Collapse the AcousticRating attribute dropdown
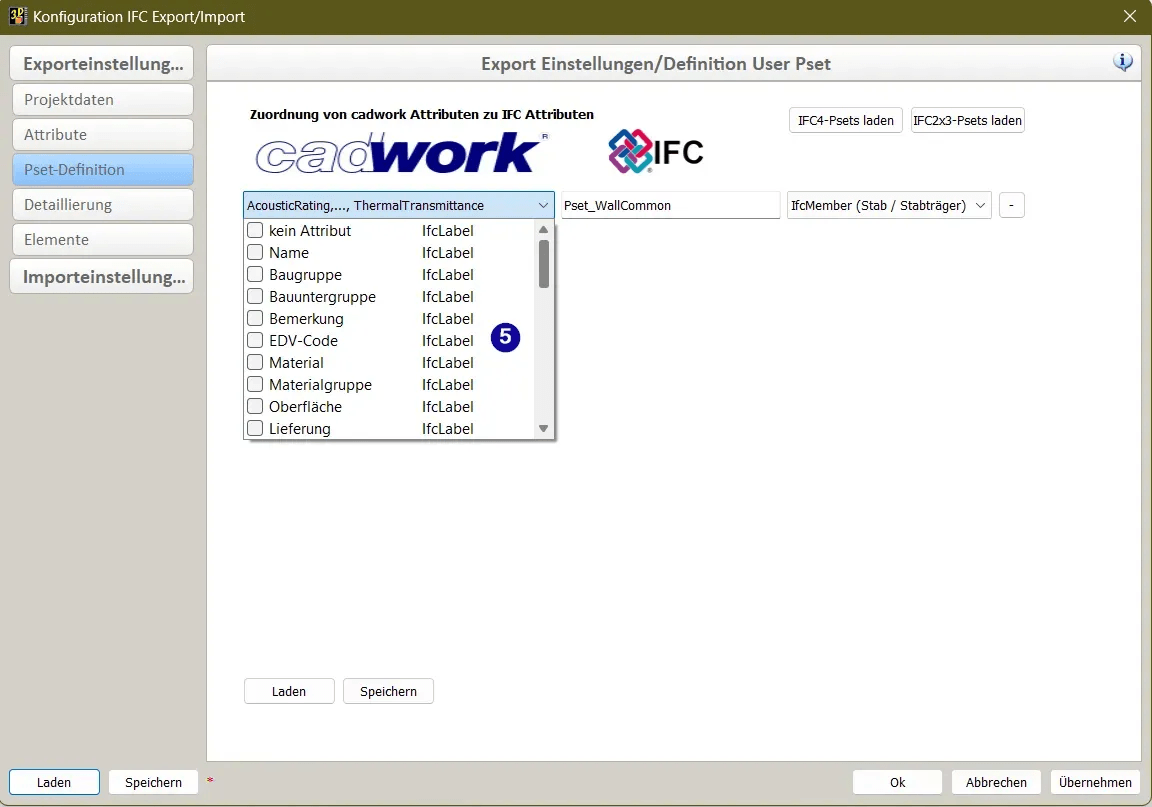This screenshot has width=1152, height=807. click(x=543, y=205)
